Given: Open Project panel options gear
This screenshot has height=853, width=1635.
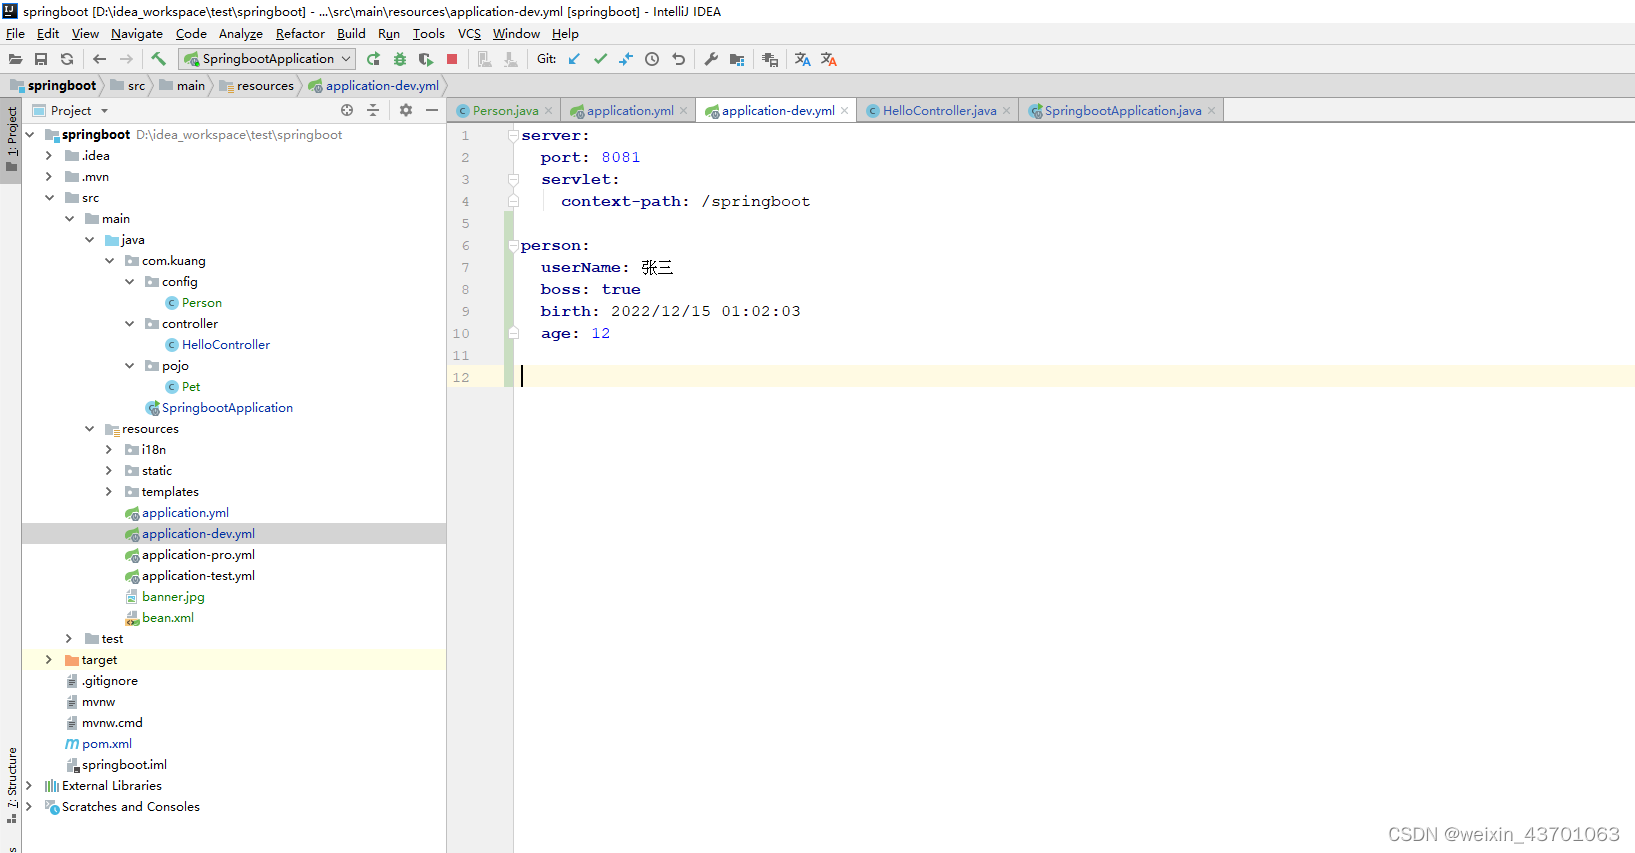Looking at the screenshot, I should tap(406, 110).
